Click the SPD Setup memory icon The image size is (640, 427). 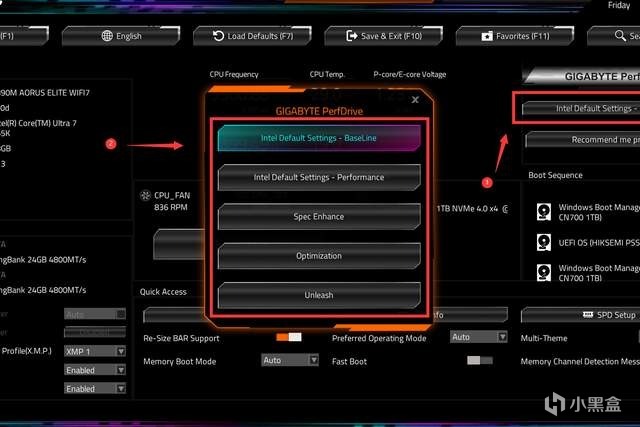click(x=588, y=315)
